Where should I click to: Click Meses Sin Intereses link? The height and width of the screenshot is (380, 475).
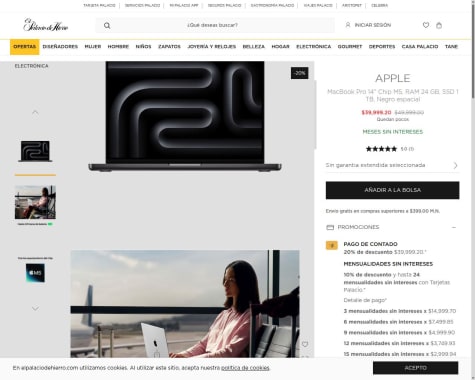(393, 132)
